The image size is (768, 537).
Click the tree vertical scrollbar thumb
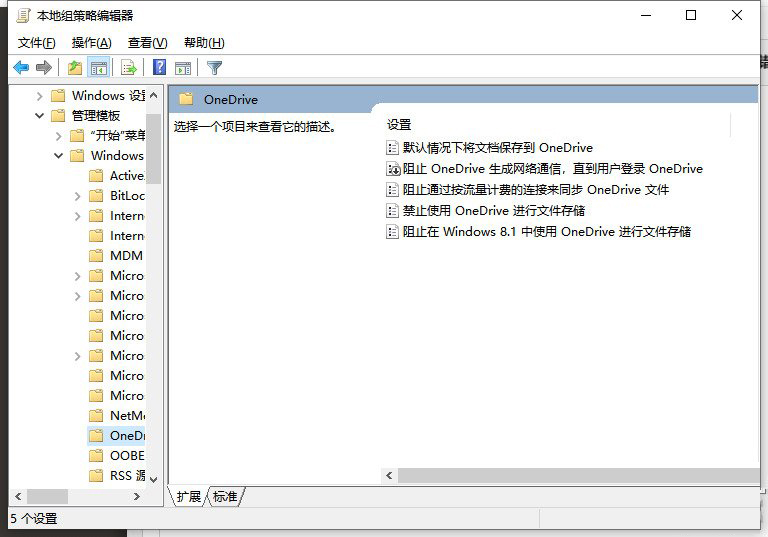(x=154, y=149)
